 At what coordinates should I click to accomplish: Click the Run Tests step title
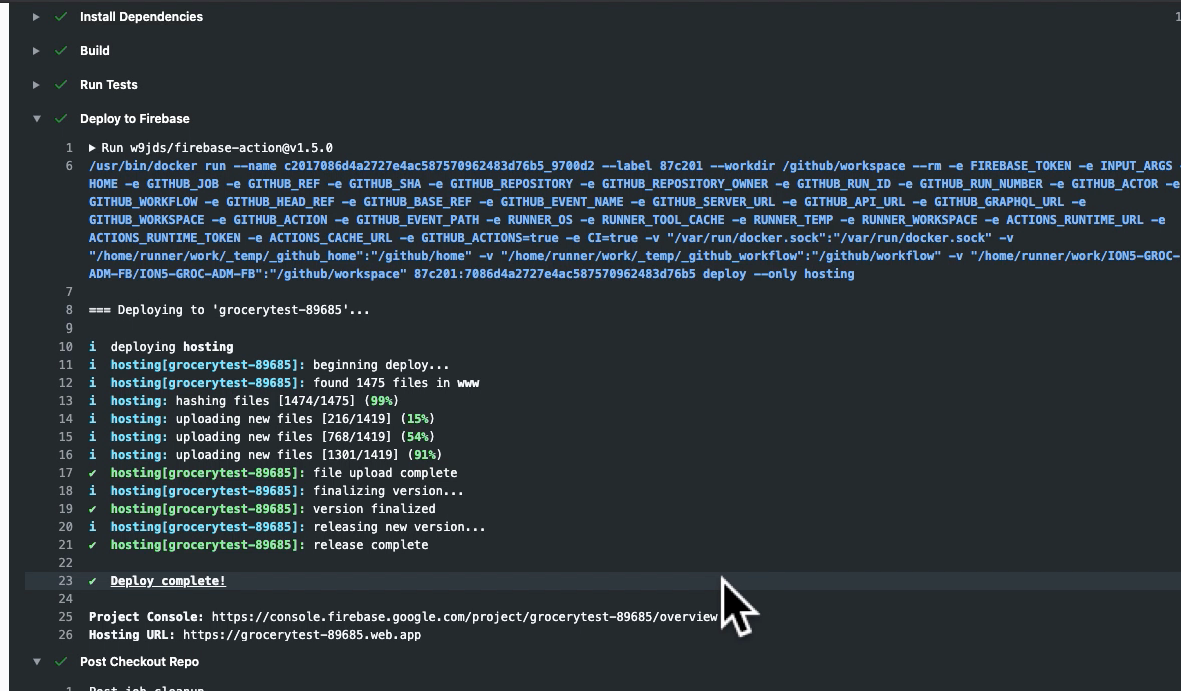pyautogui.click(x=108, y=84)
